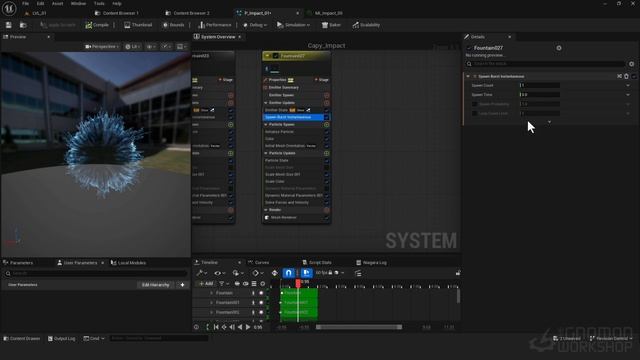Switch to the Script Stats tab
640x360 pixels.
tap(317, 262)
